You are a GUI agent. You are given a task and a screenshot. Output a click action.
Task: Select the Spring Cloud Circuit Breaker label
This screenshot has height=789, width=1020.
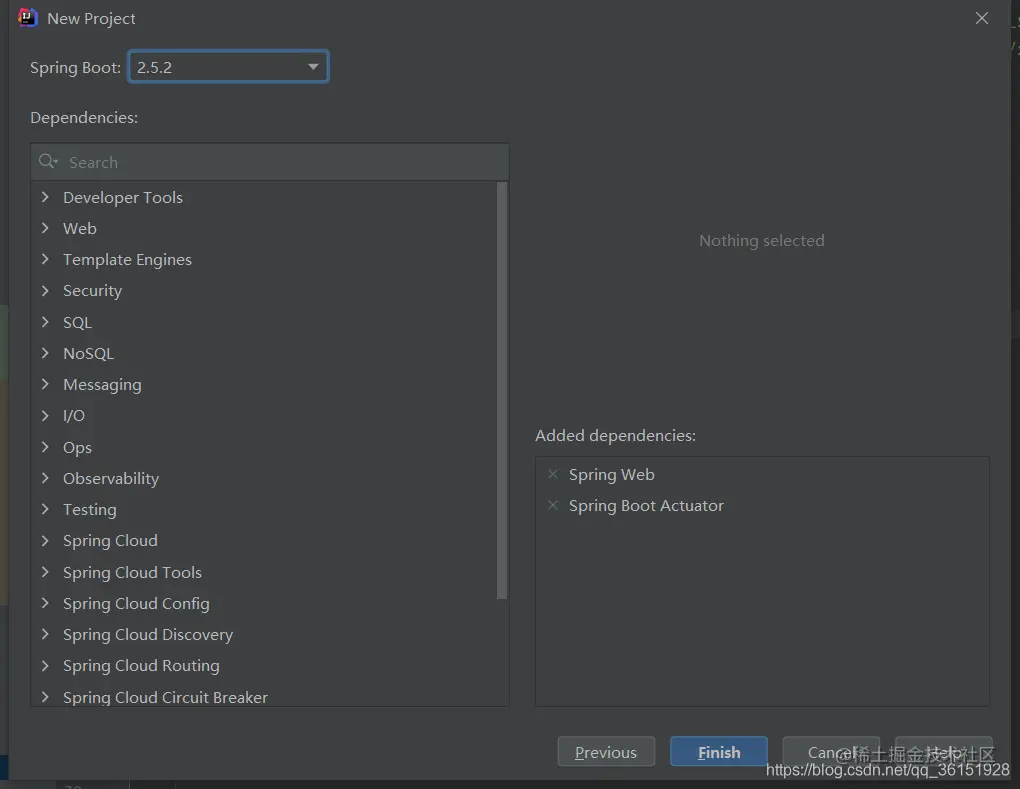pos(165,697)
